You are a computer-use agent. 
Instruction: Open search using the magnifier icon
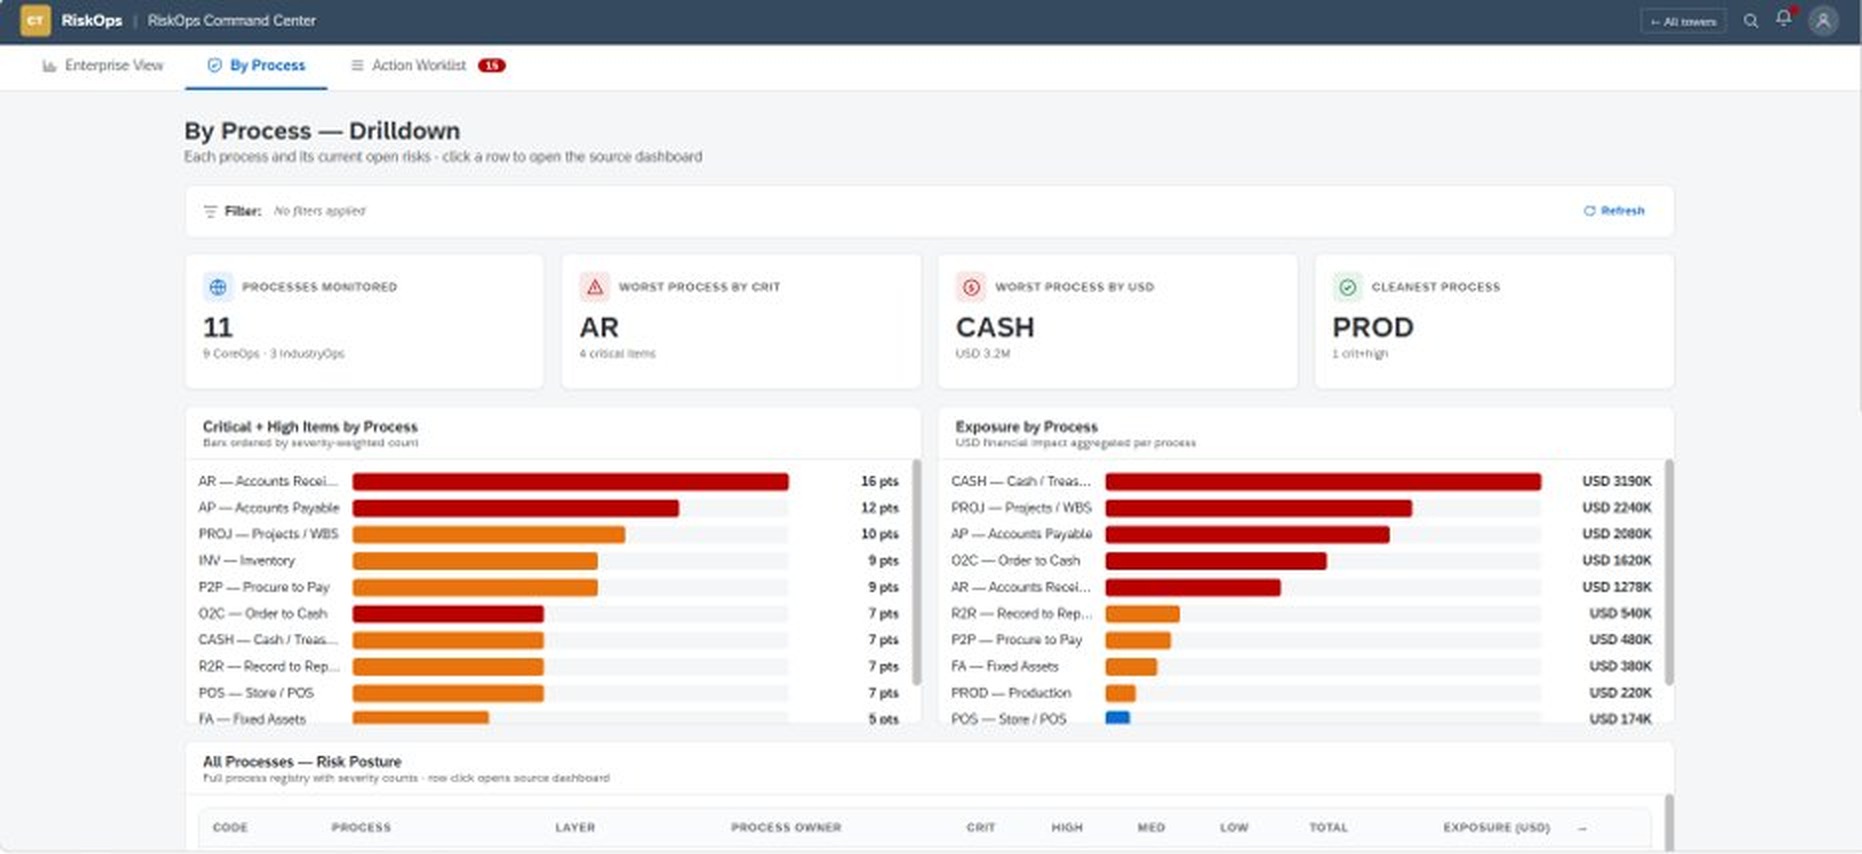coord(1750,20)
